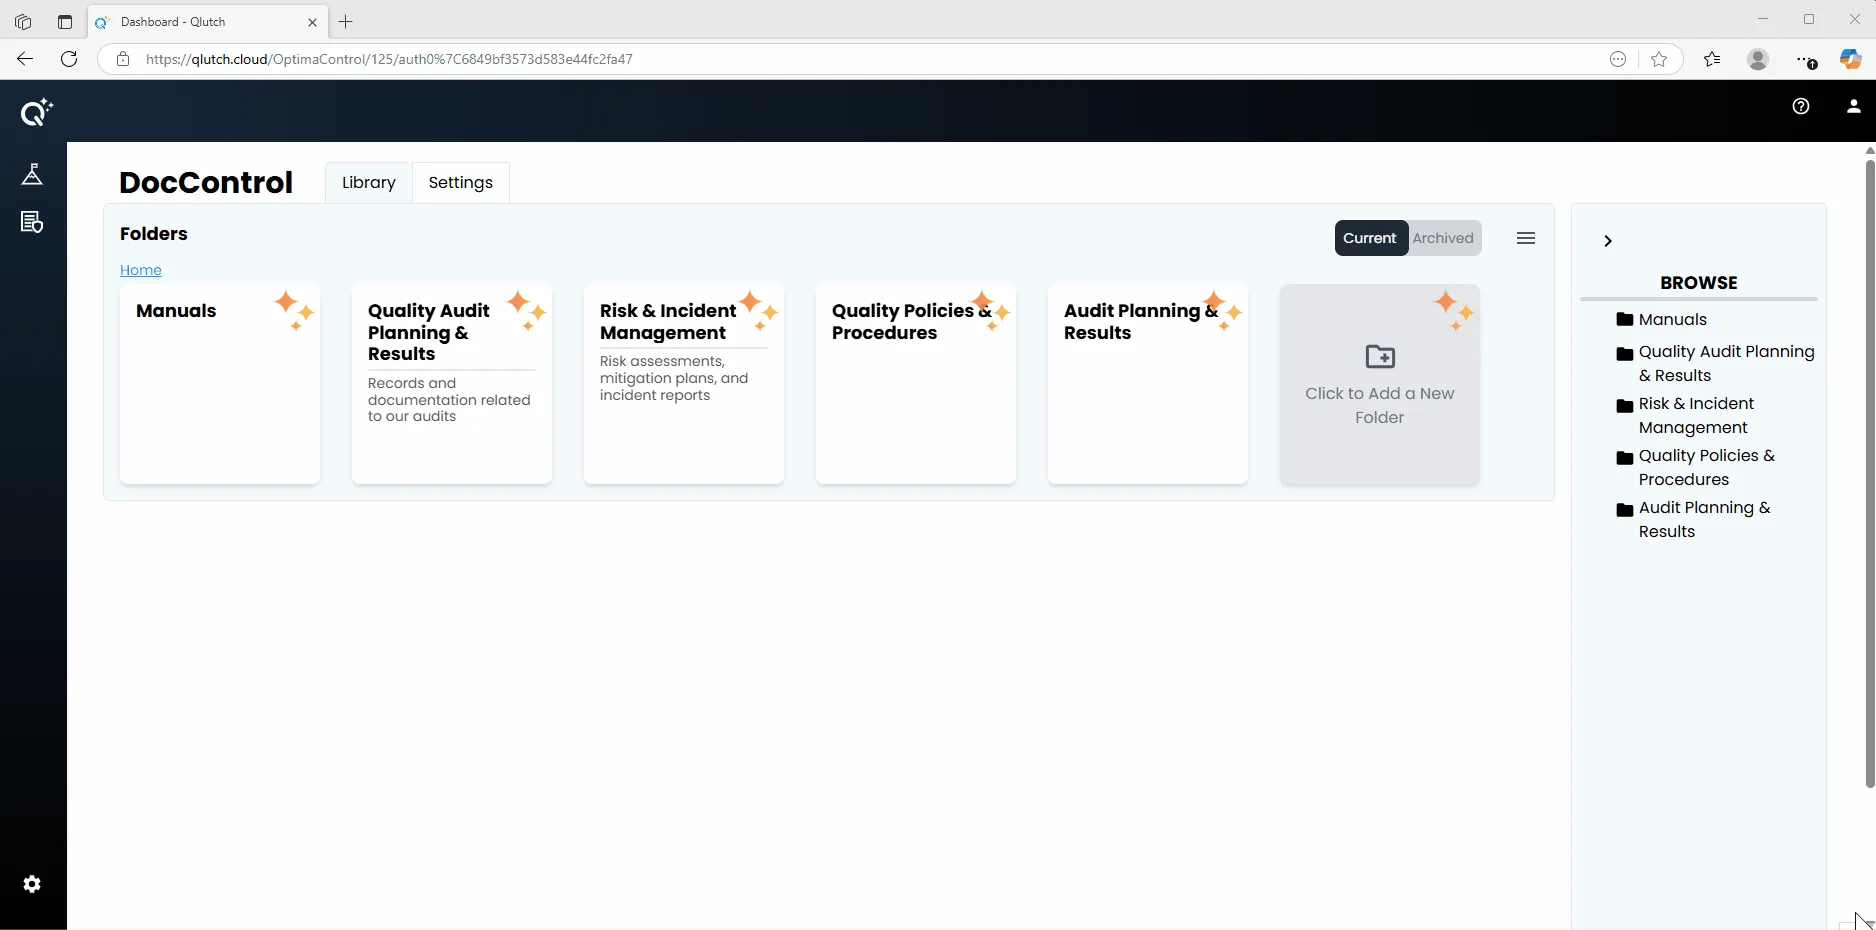Click sparkle icon on Audit Planning & Results card
Viewport: 1876px width, 930px height.
click(1222, 311)
